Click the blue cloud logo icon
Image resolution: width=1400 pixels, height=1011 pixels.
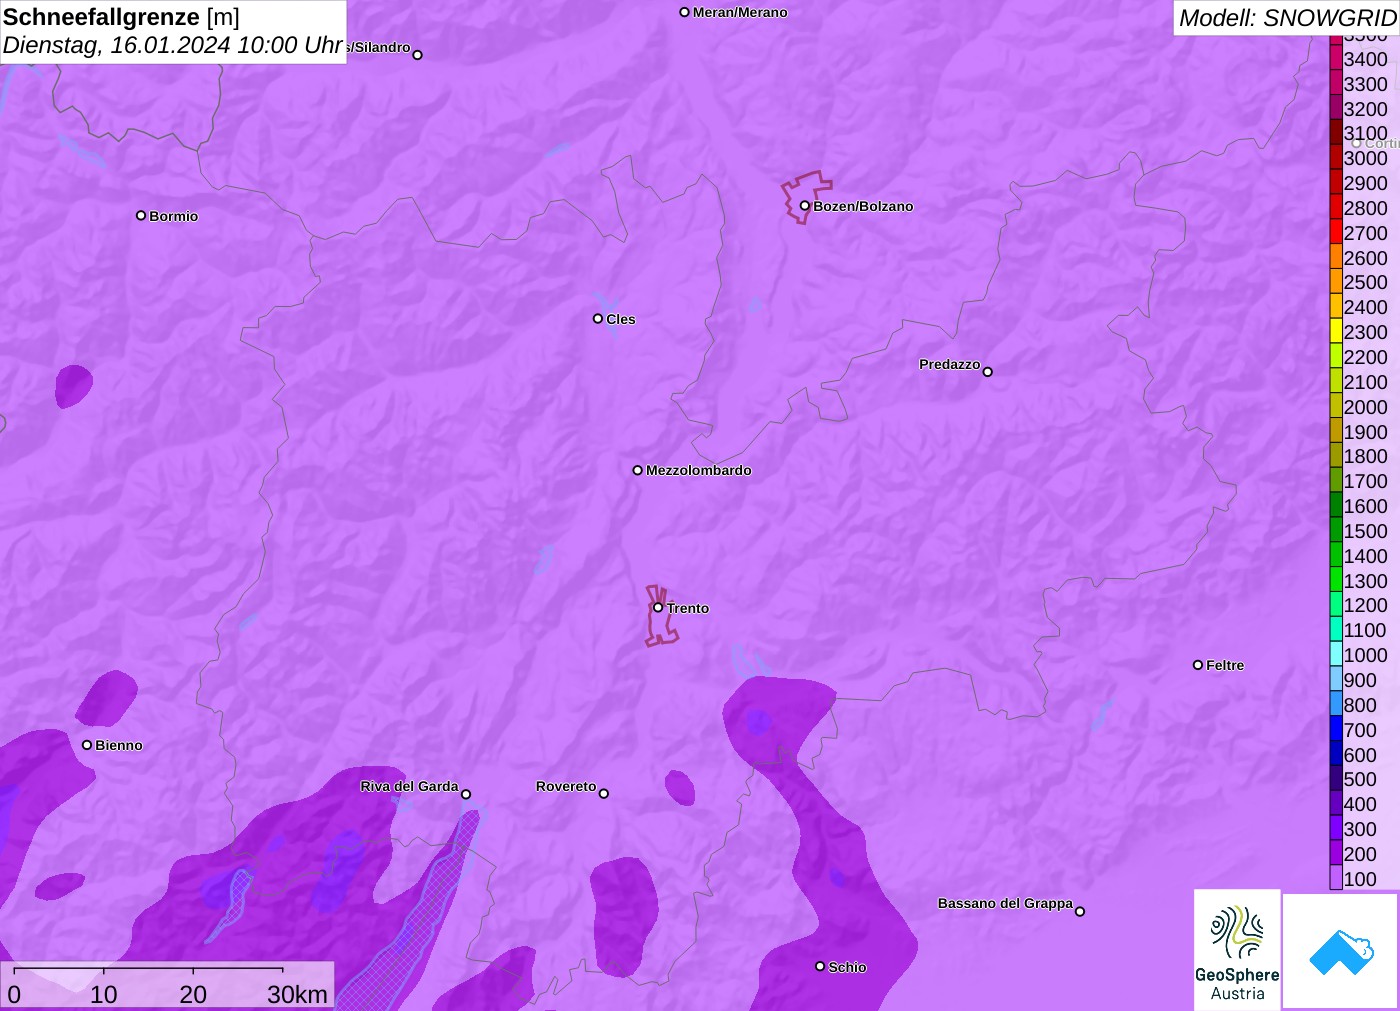(x=1341, y=952)
